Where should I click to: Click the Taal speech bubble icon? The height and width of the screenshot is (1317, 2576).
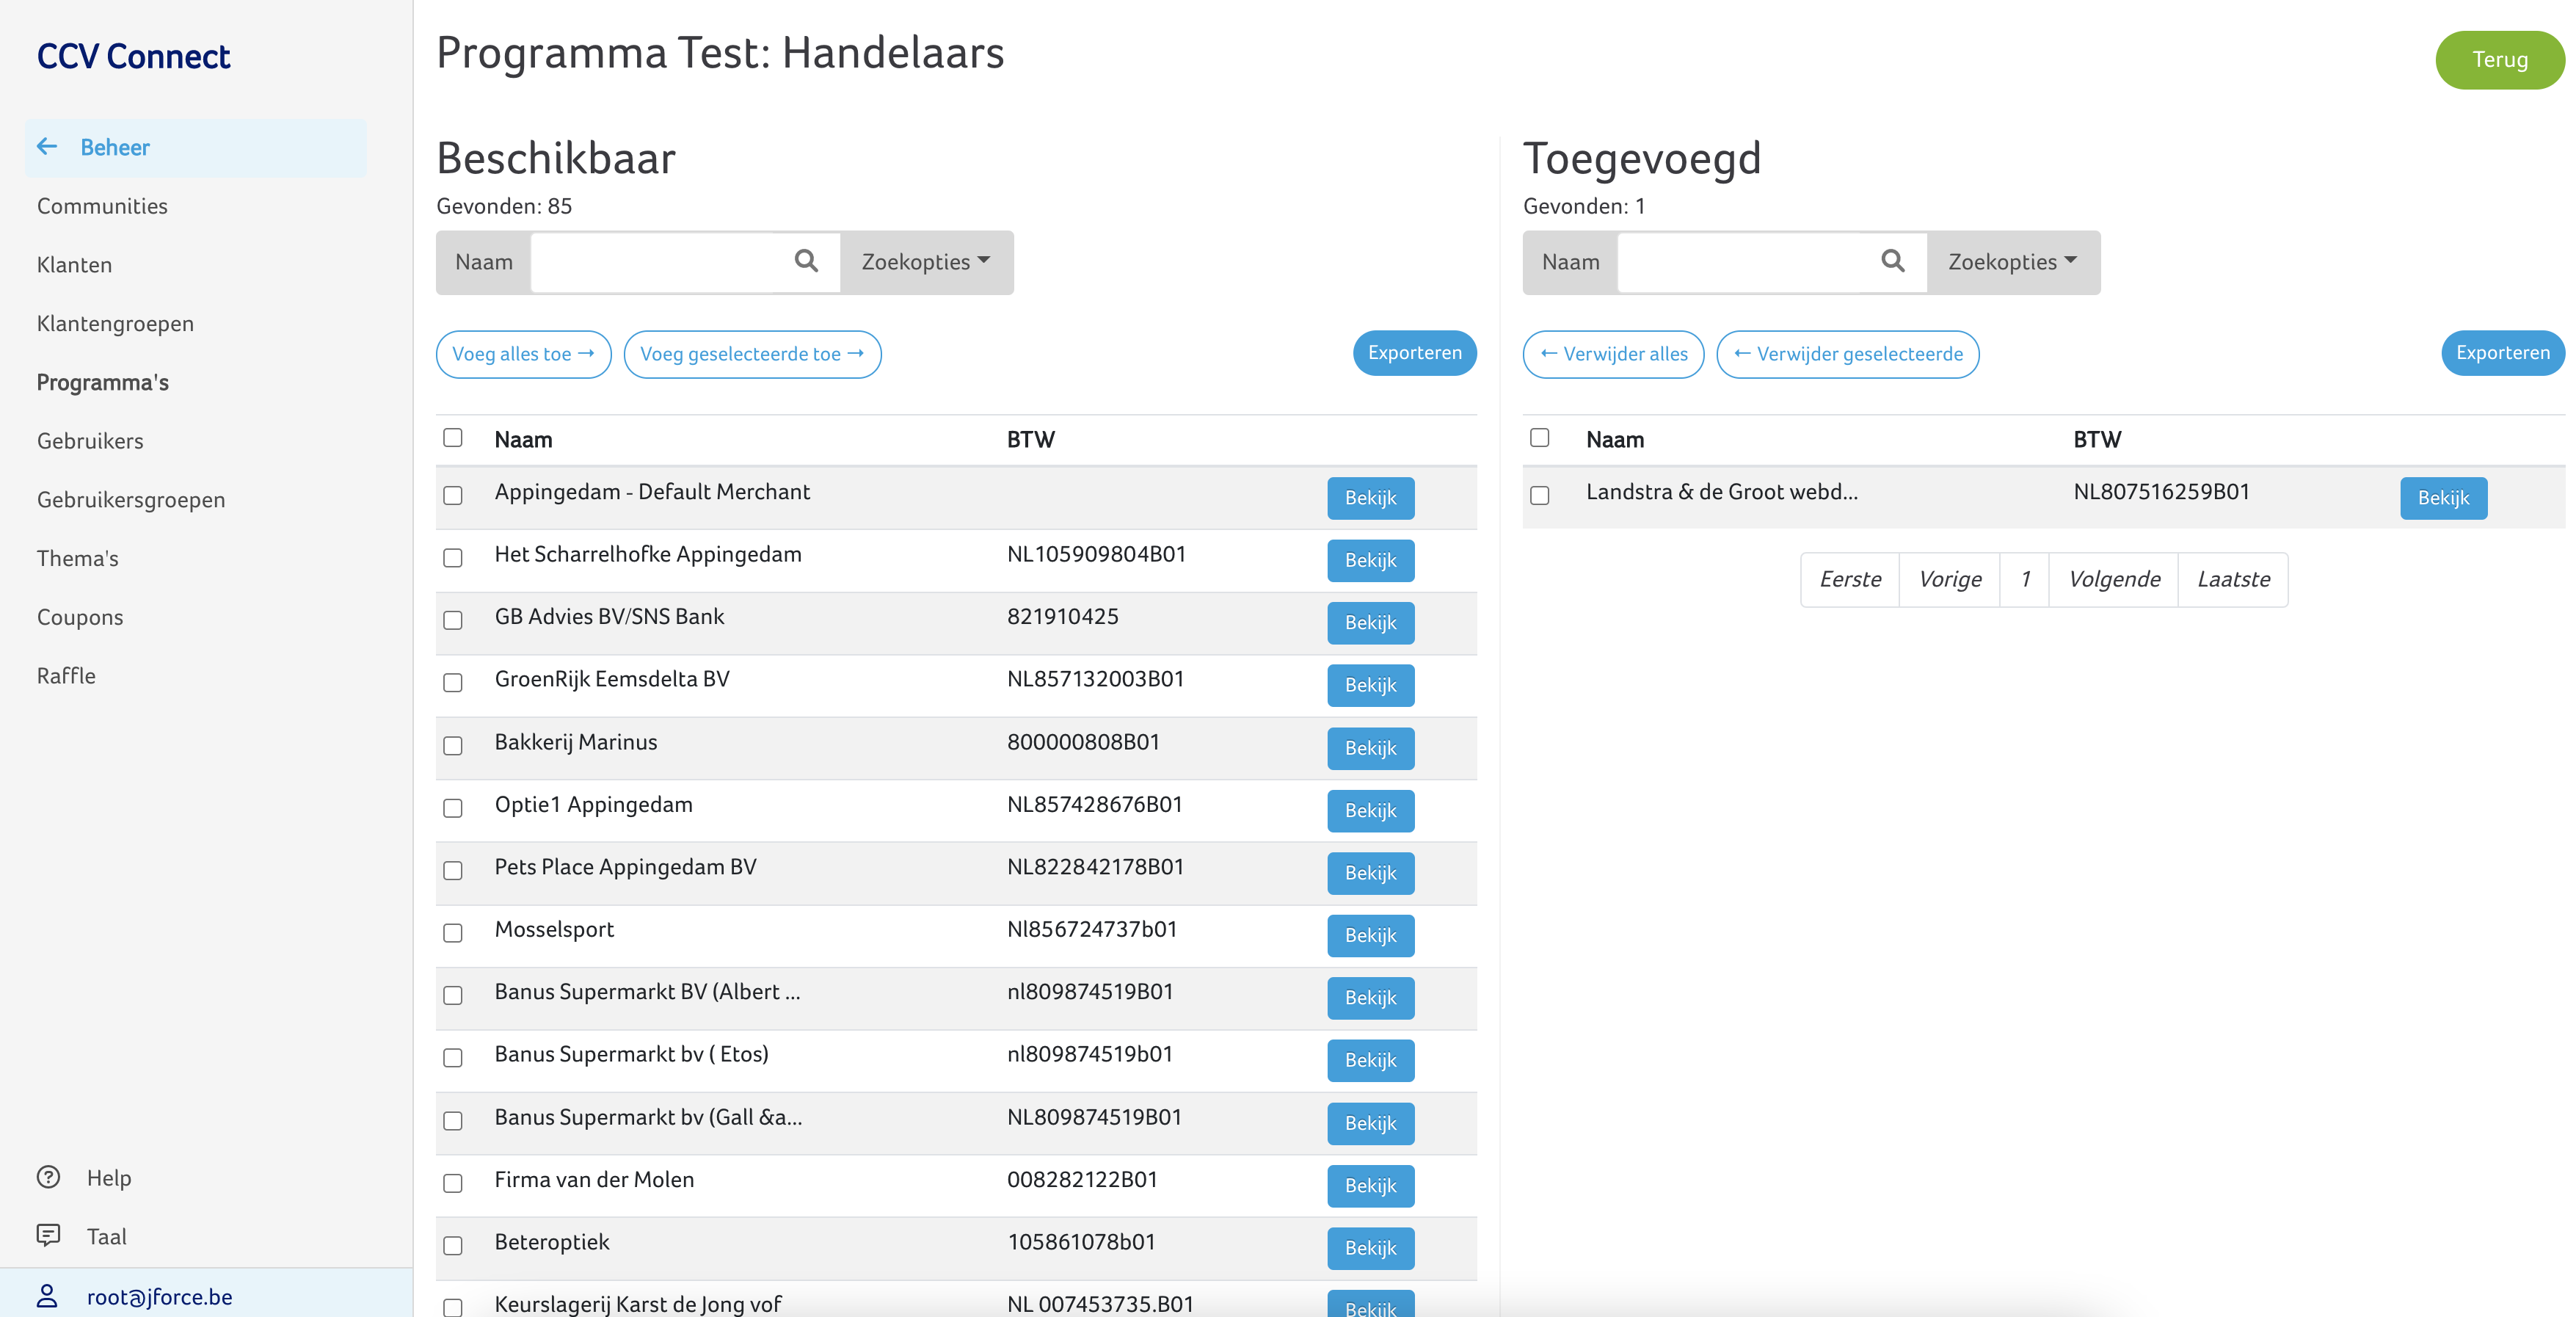[x=48, y=1235]
